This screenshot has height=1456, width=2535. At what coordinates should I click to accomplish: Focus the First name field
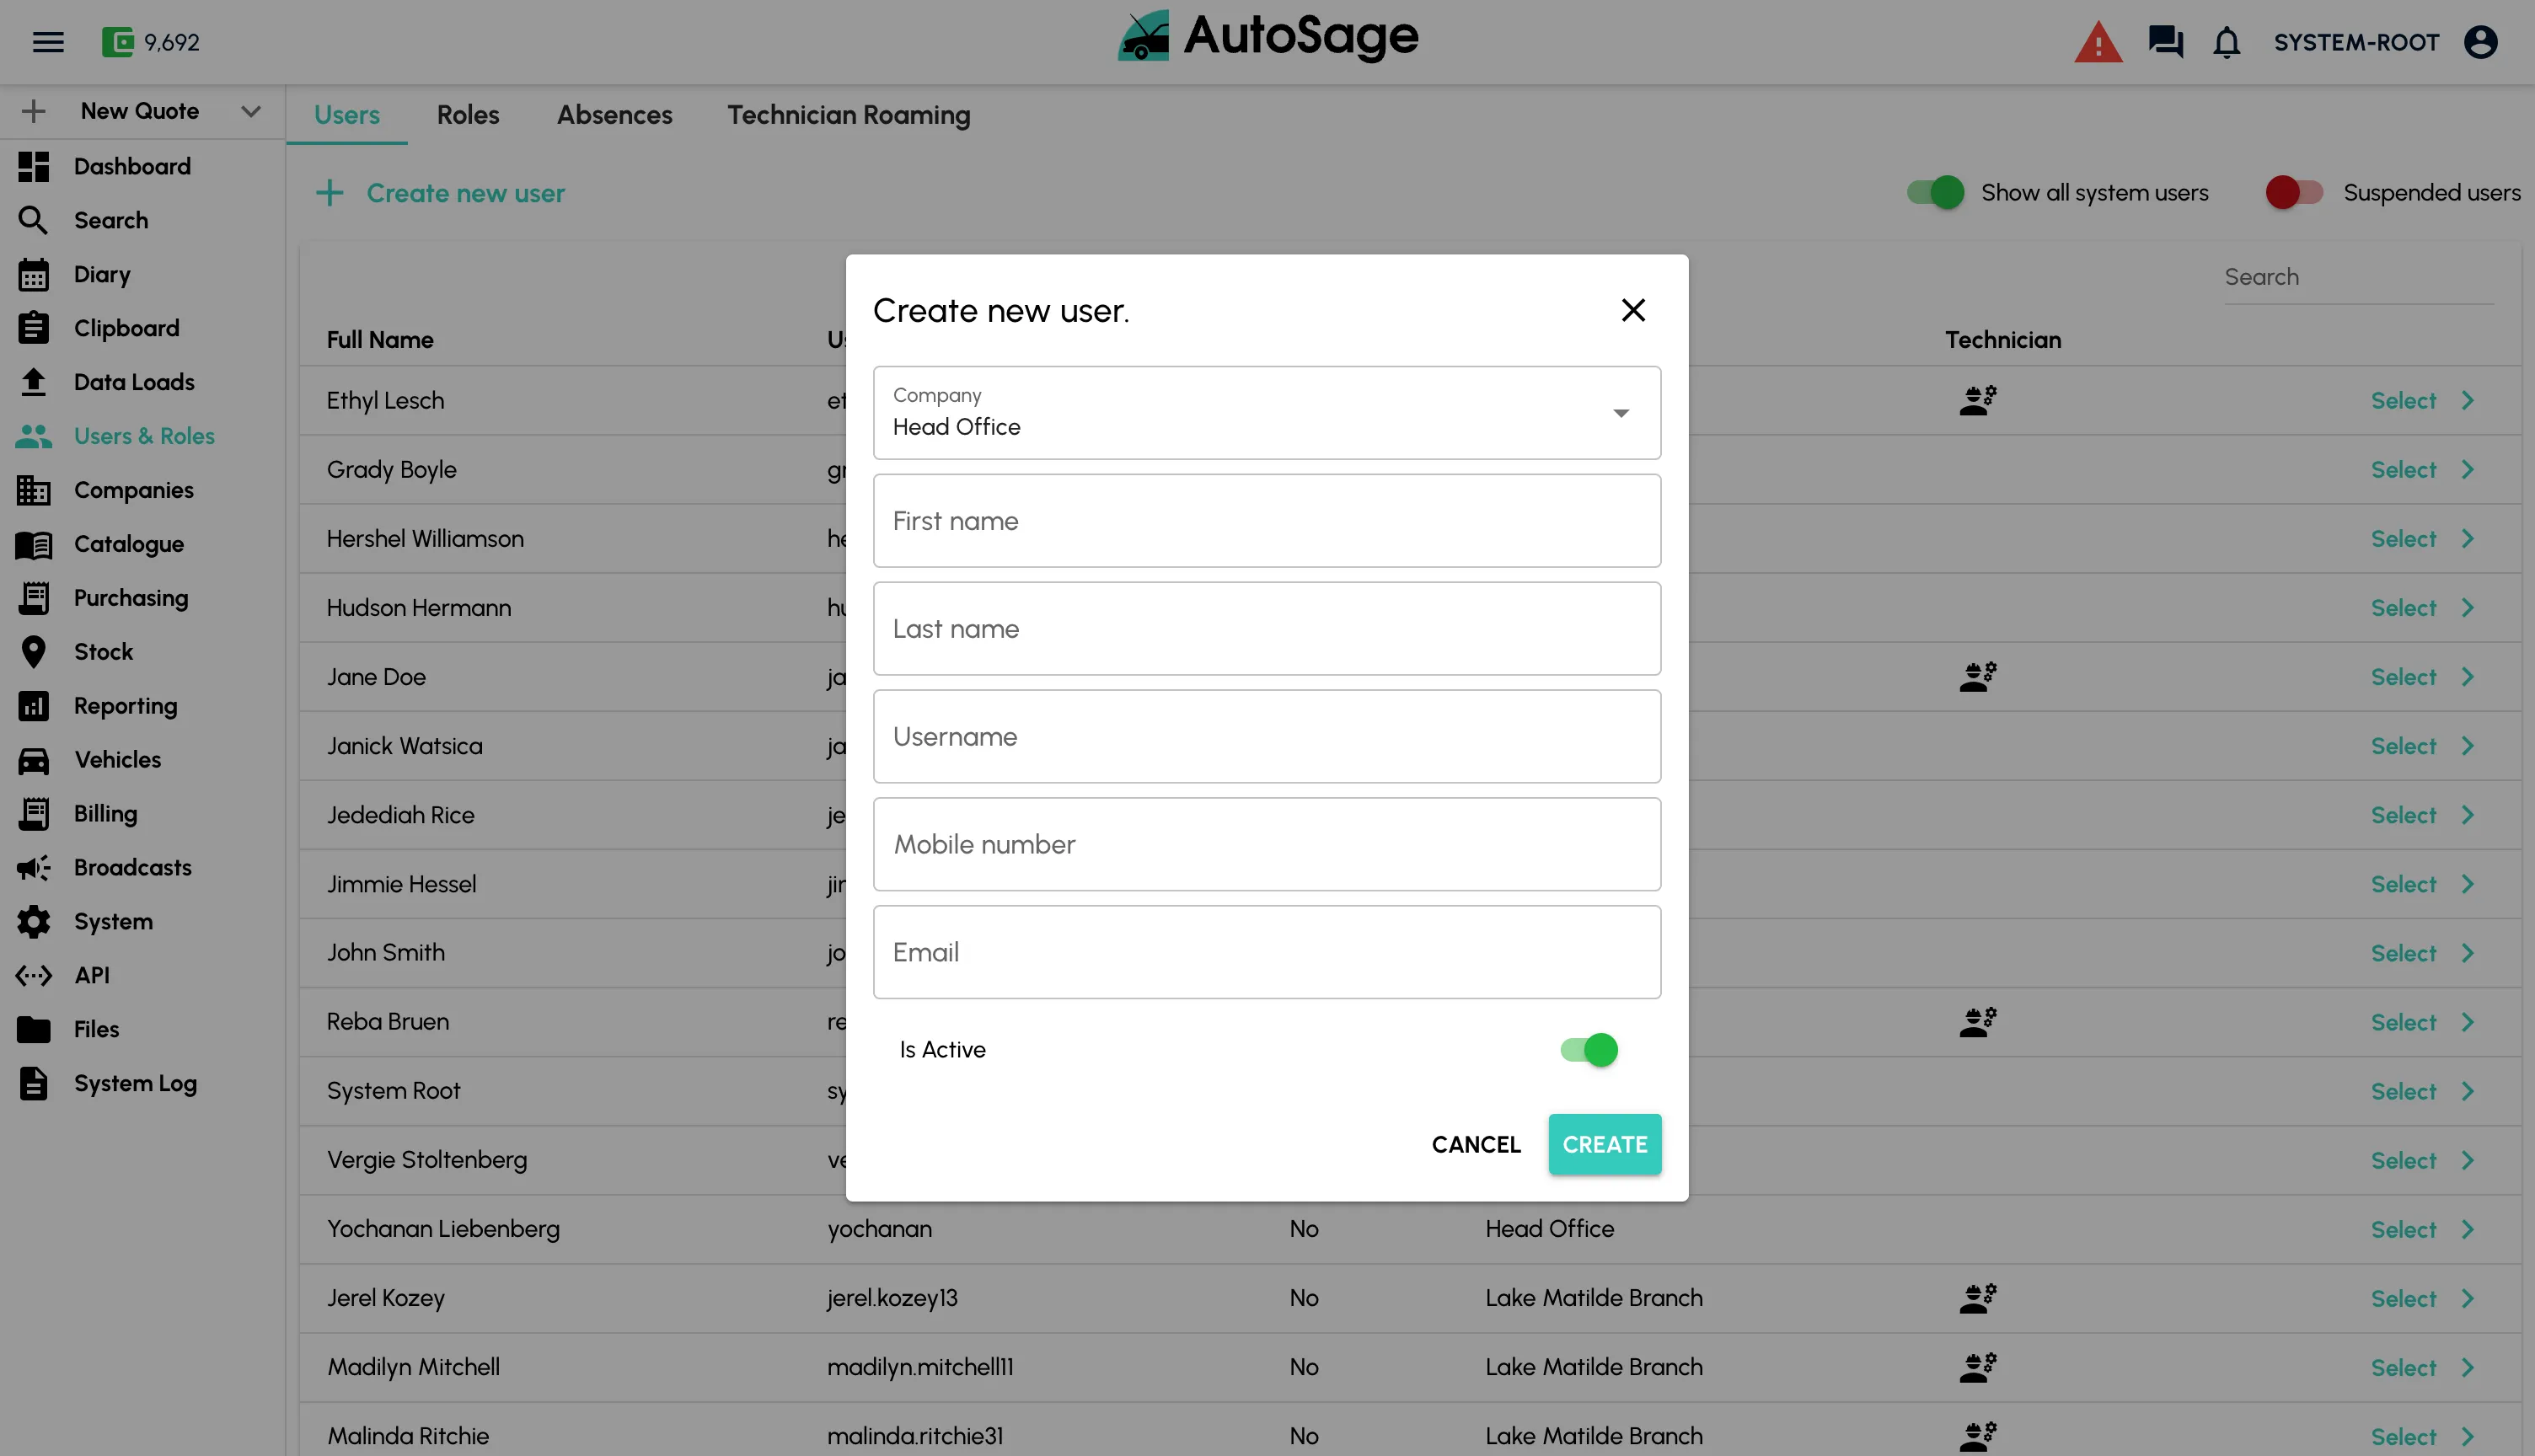pos(1267,521)
